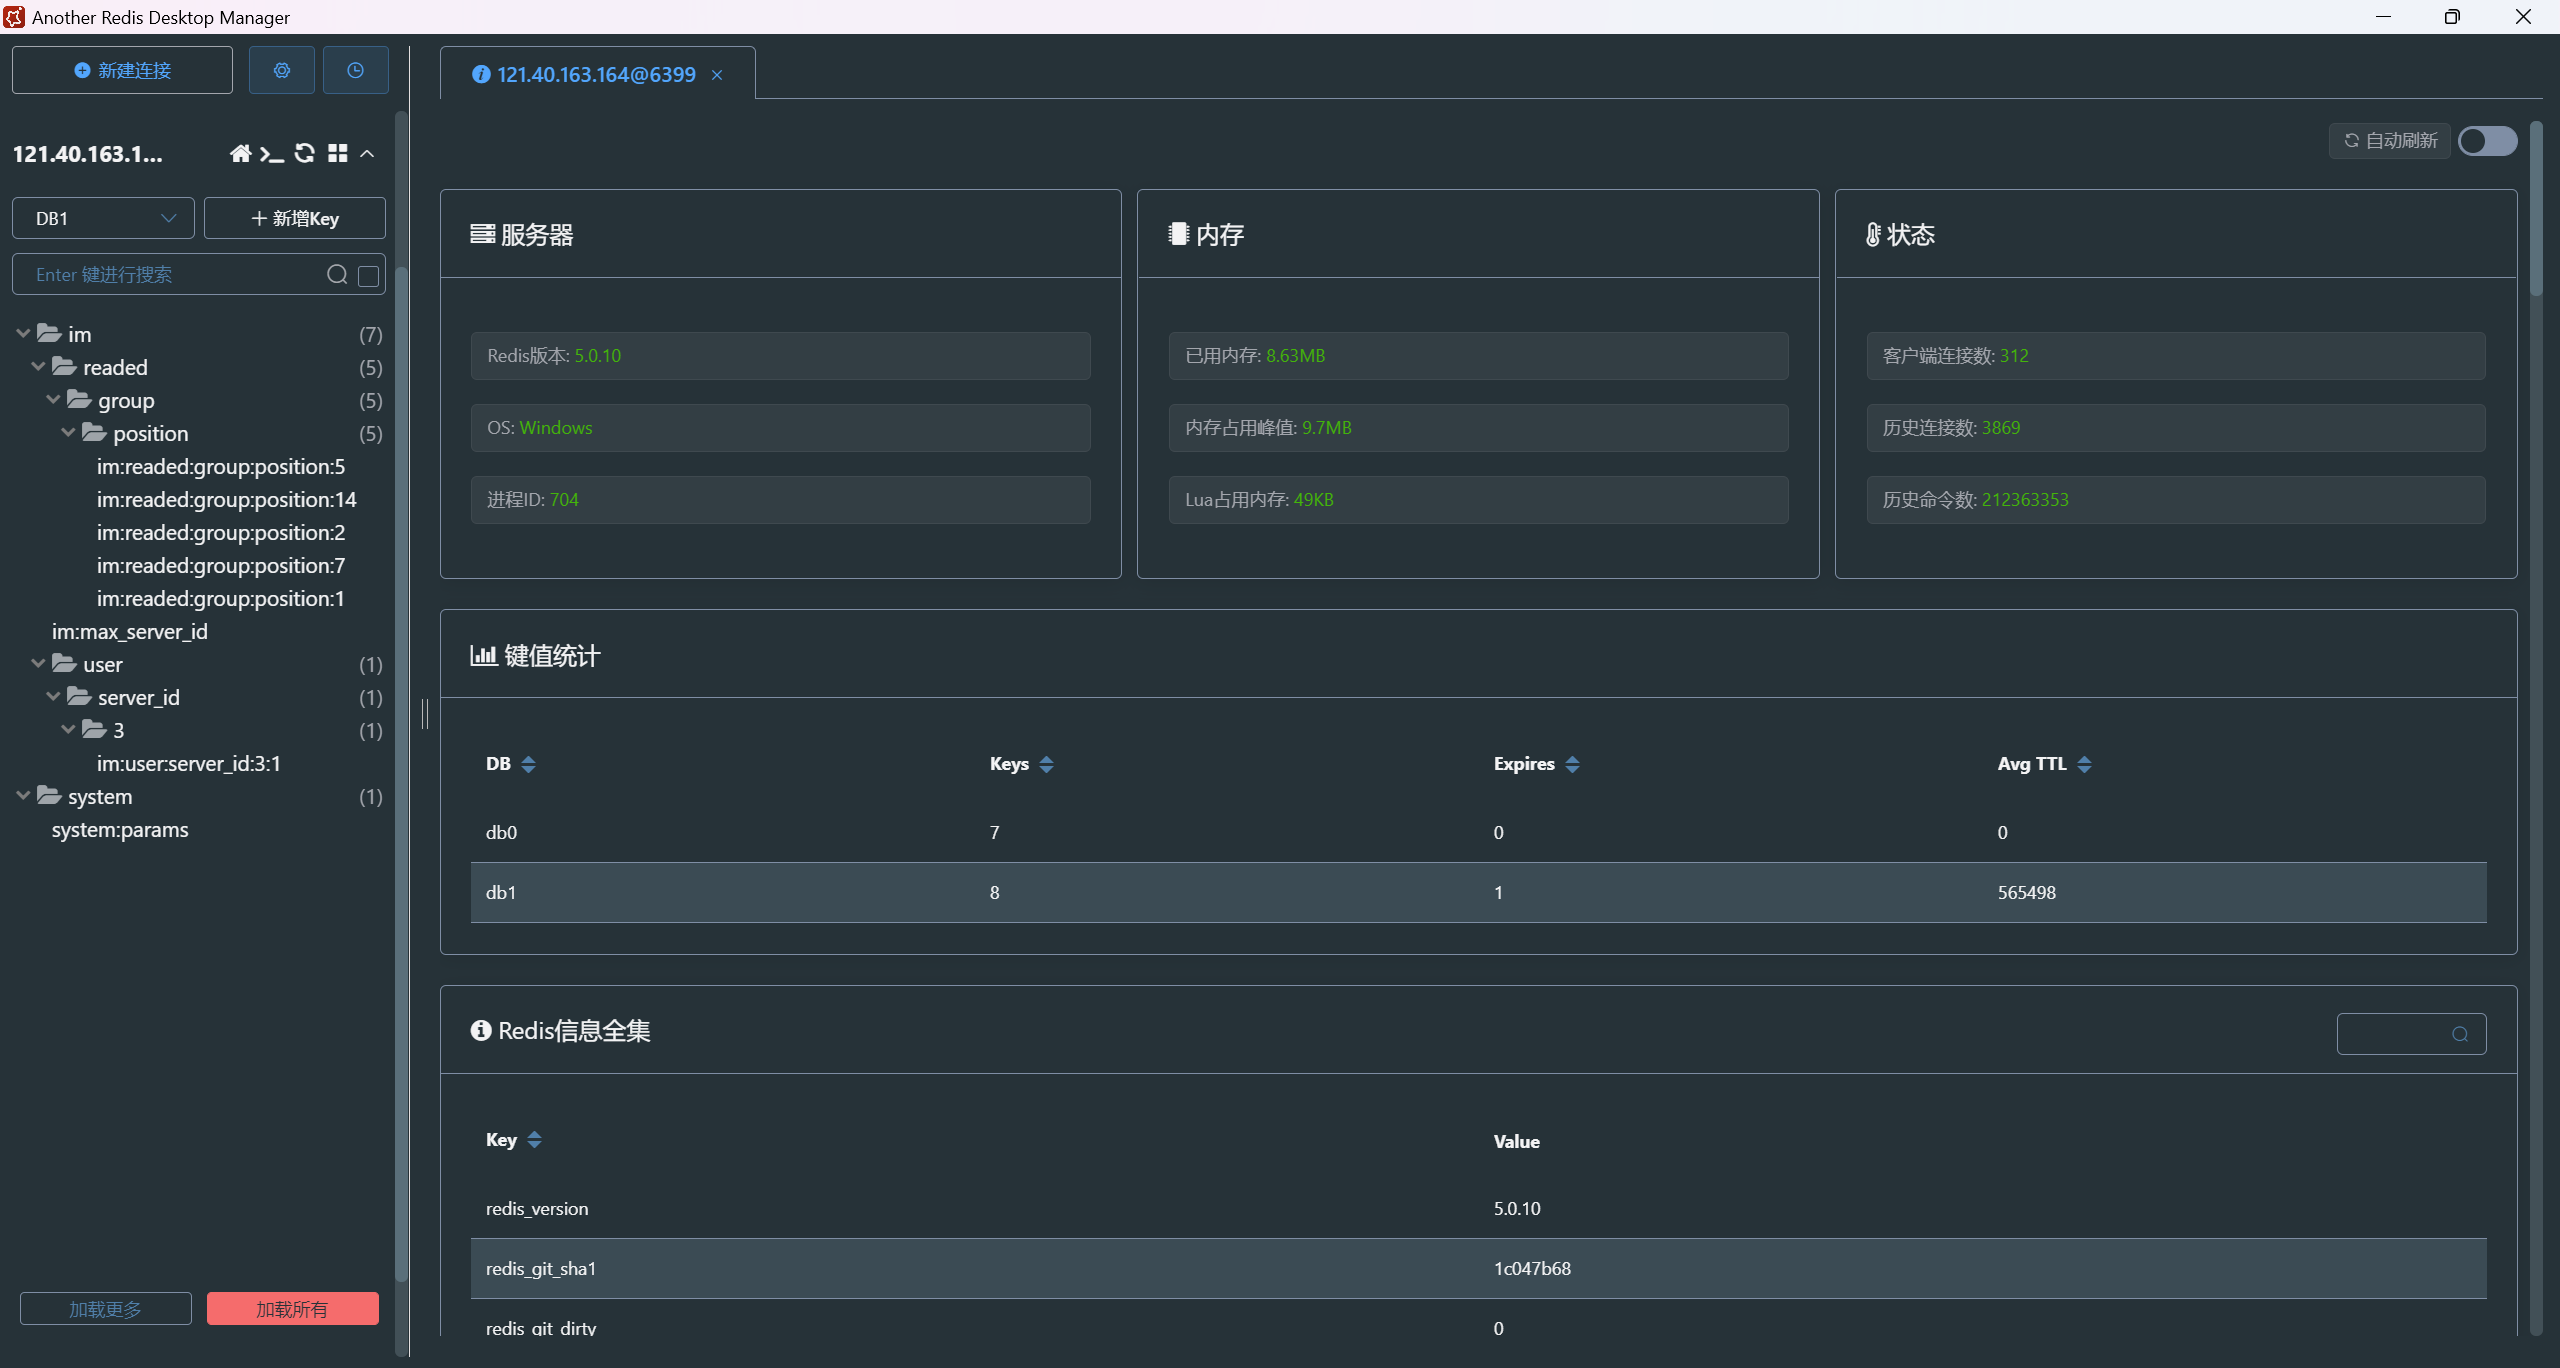Viewport: 2560px width, 1368px height.
Task: Click the home icon for connection
Action: [x=240, y=153]
